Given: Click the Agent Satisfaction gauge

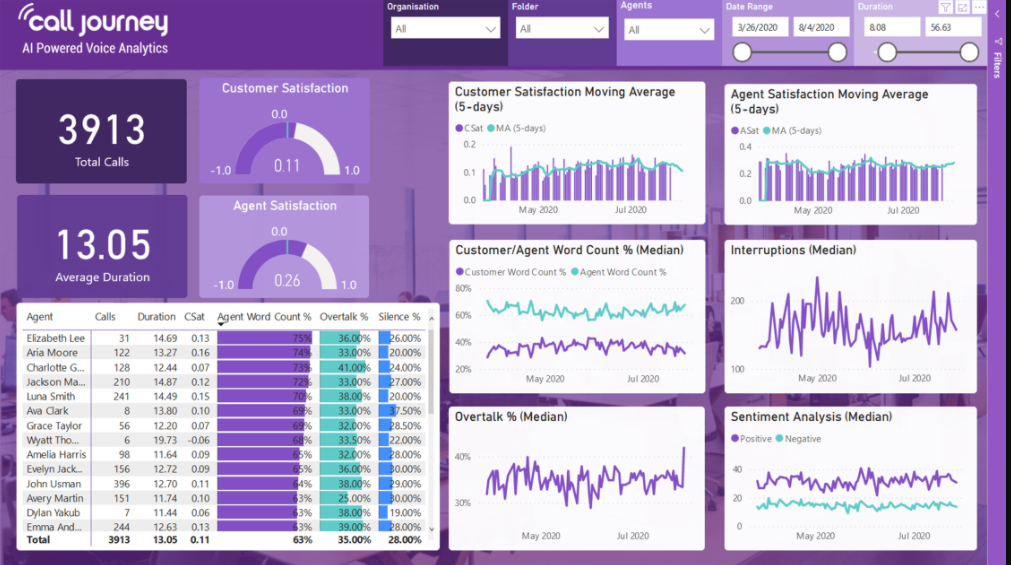Looking at the screenshot, I should coord(284,246).
